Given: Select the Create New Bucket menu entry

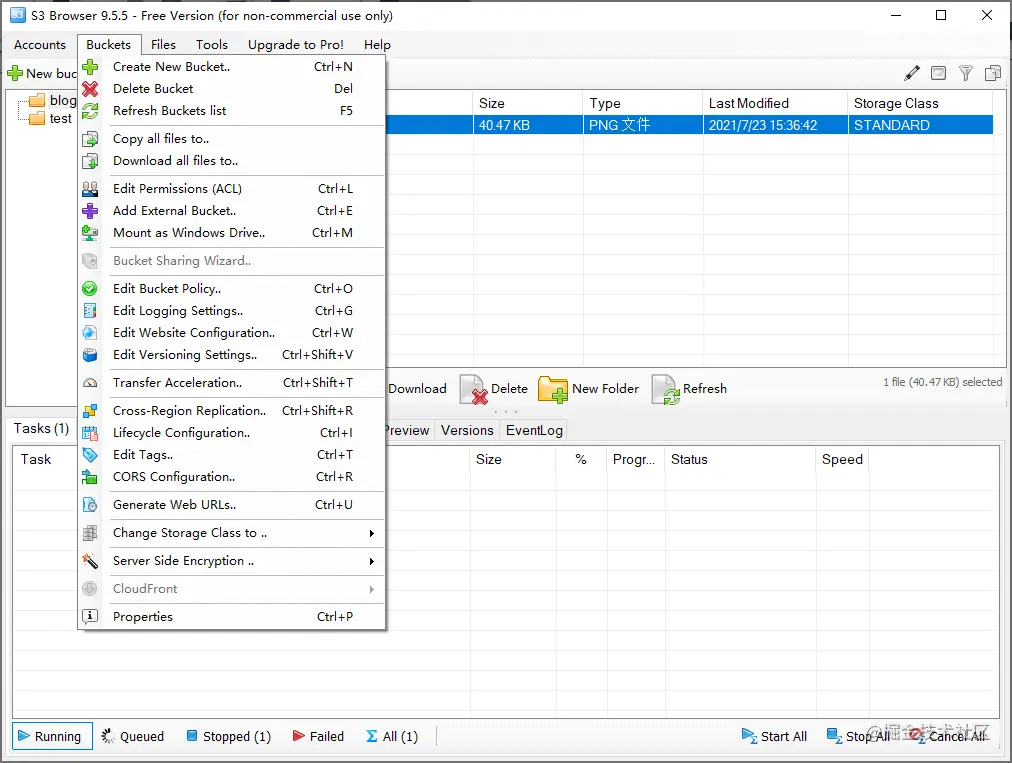Looking at the screenshot, I should coord(232,66).
